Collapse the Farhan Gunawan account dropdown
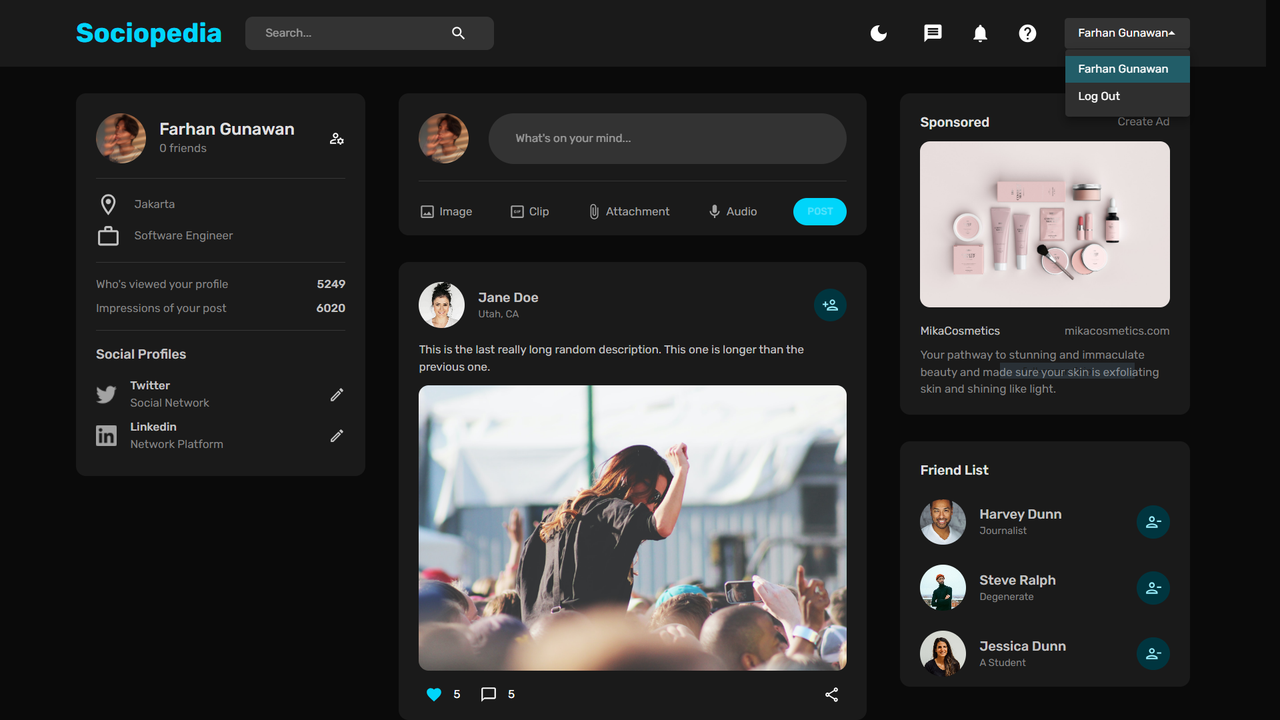Screen dimensions: 1280x720 click(x=1127, y=33)
